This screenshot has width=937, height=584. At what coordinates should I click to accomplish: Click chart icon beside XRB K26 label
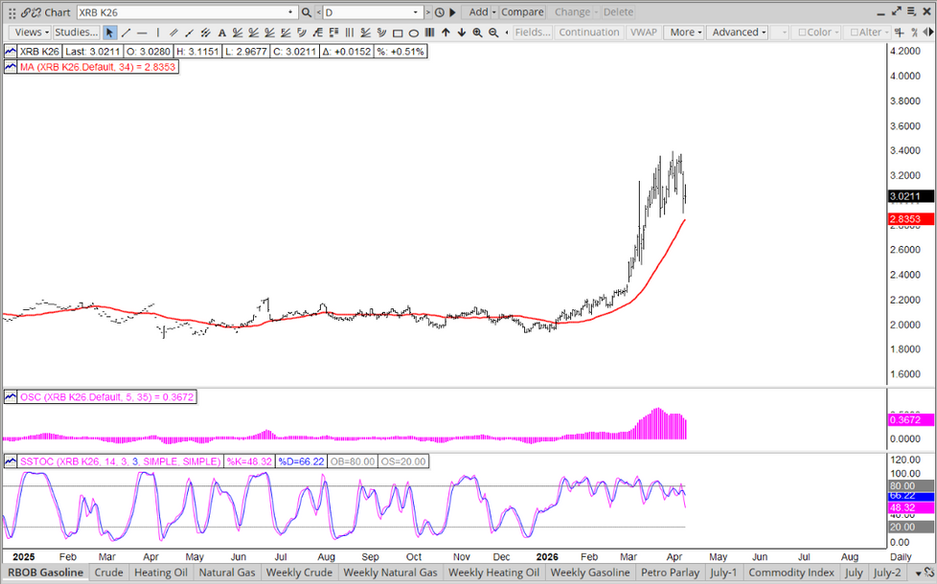[10, 51]
